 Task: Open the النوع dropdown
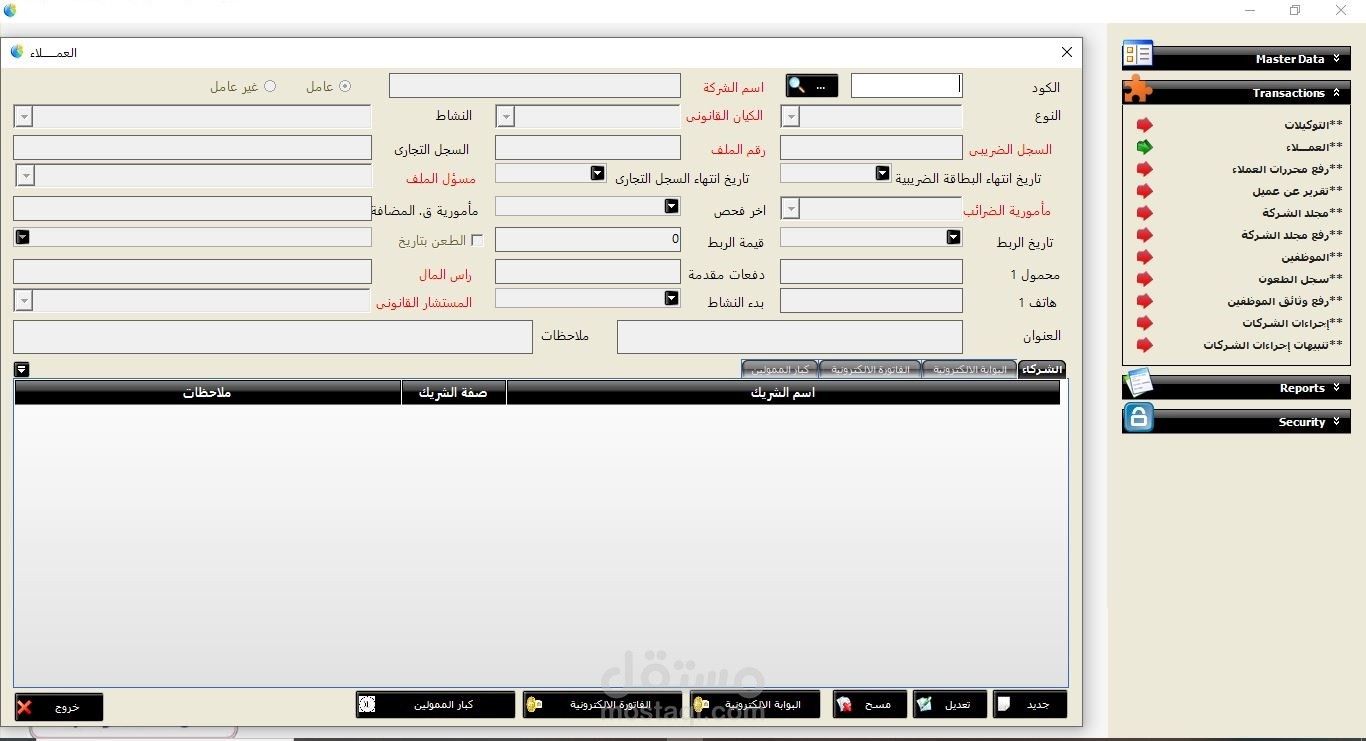(x=790, y=116)
